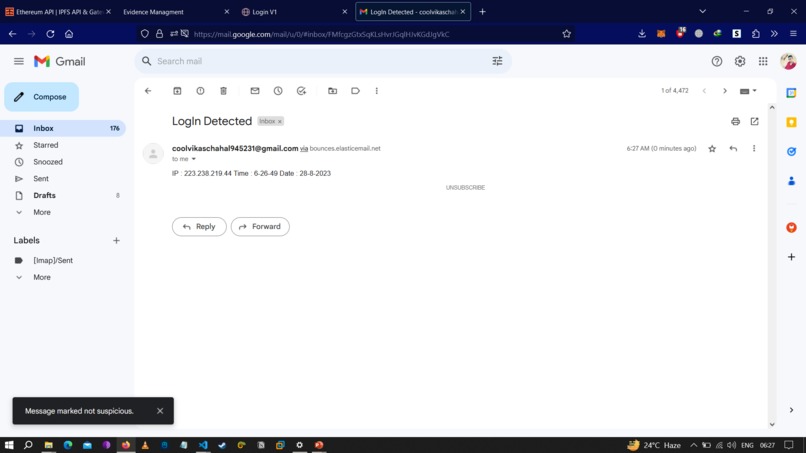Expand the More item under Labels
Screen dimensions: 806x453
[42, 277]
